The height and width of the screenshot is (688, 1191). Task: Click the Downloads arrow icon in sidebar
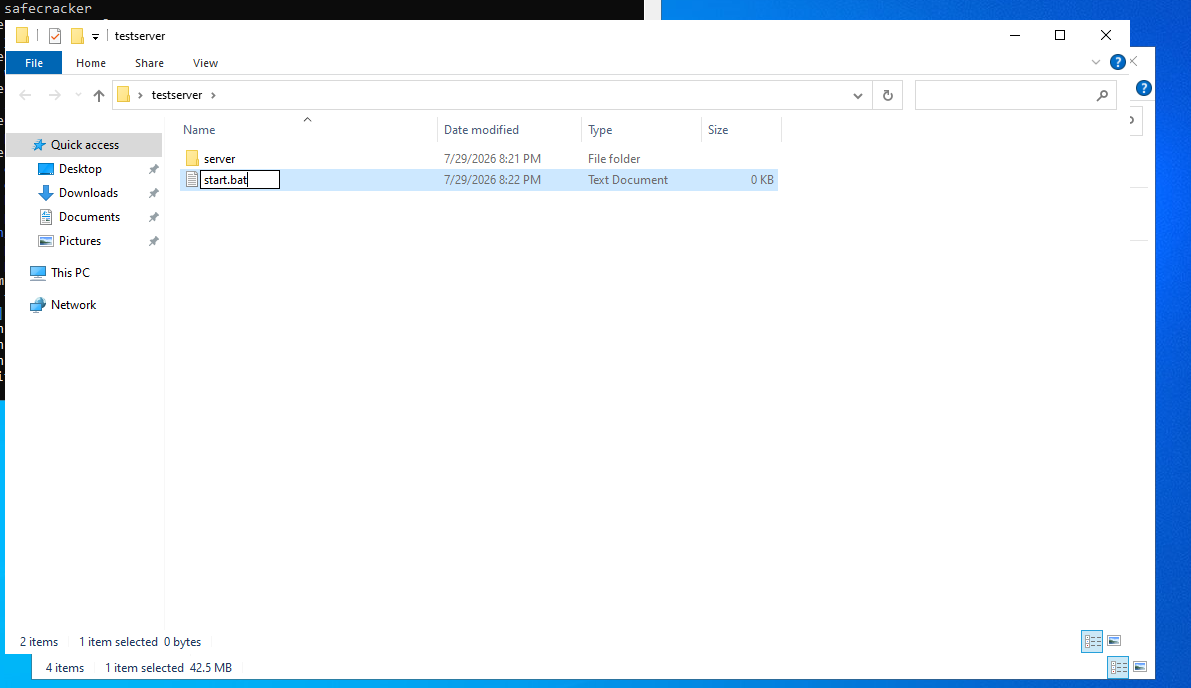click(x=46, y=193)
